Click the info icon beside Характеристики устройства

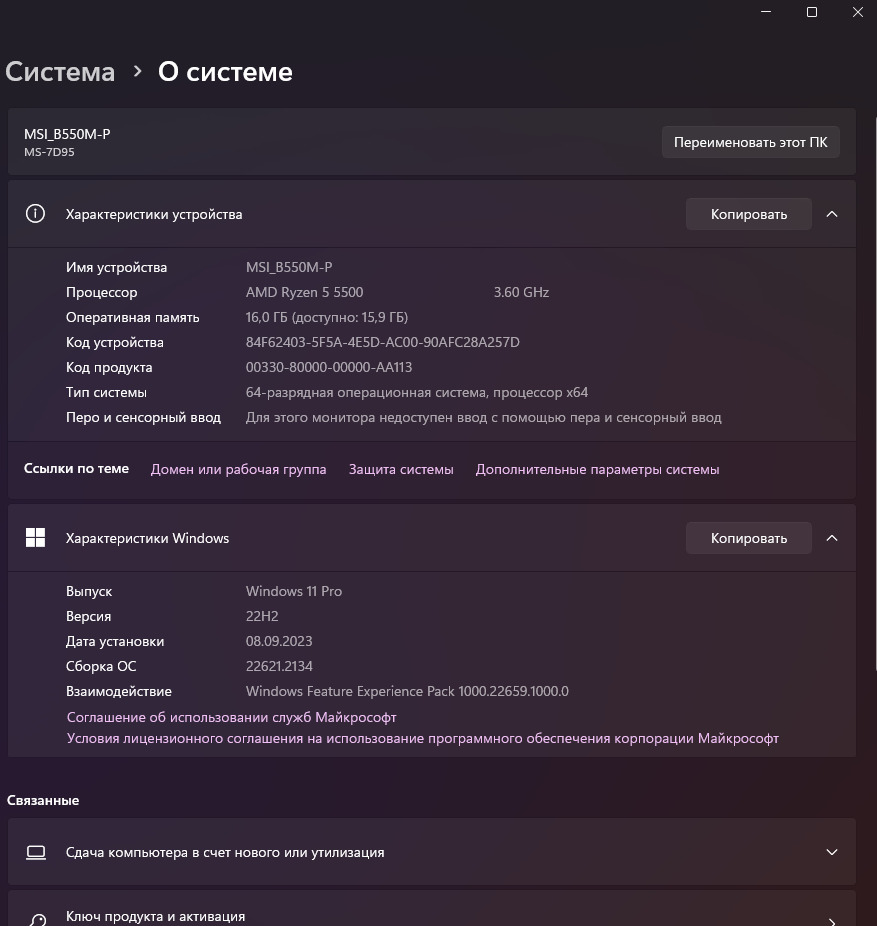pos(35,214)
